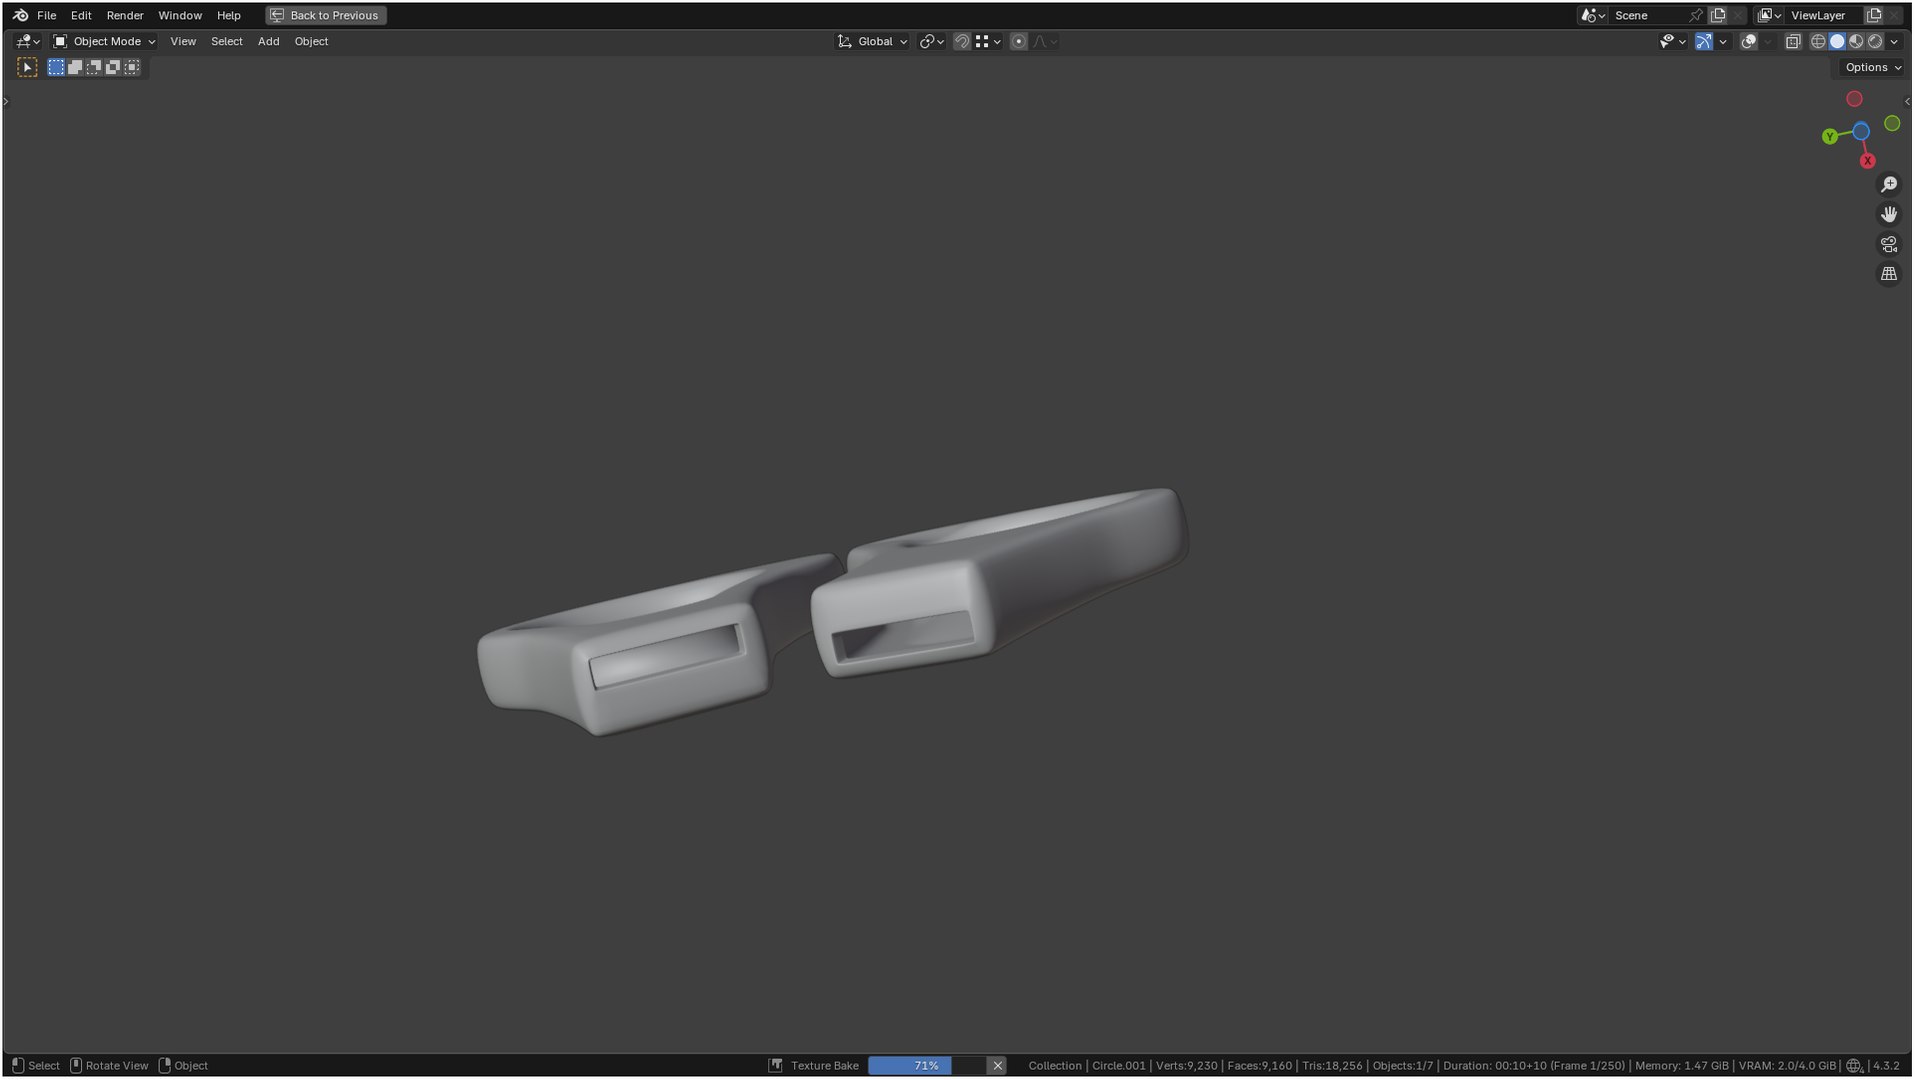
Task: Select rendered viewport shading
Action: tap(1875, 41)
